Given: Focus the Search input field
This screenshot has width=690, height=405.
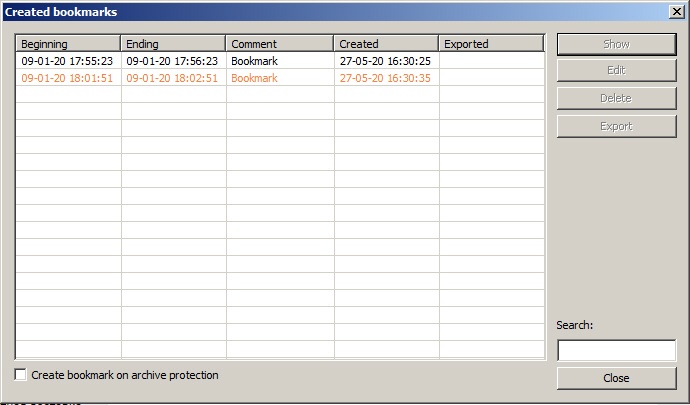Looking at the screenshot, I should click(617, 350).
